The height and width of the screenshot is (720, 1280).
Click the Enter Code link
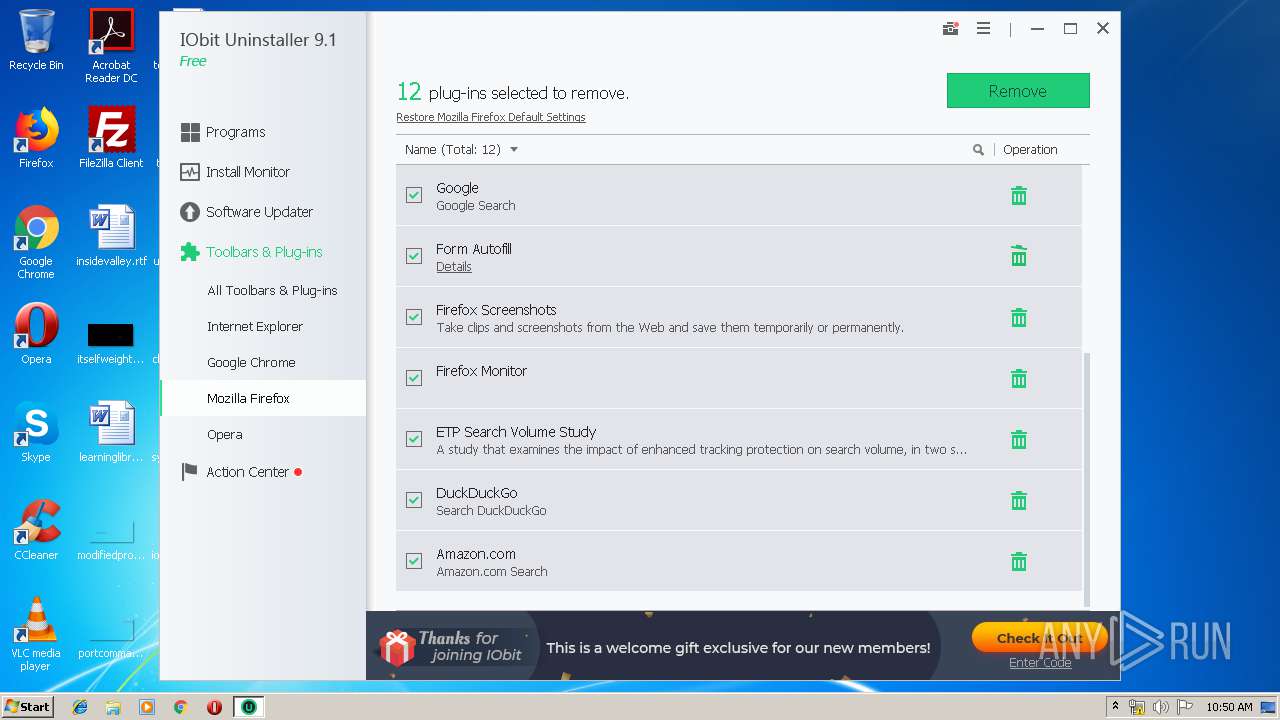[x=1040, y=663]
